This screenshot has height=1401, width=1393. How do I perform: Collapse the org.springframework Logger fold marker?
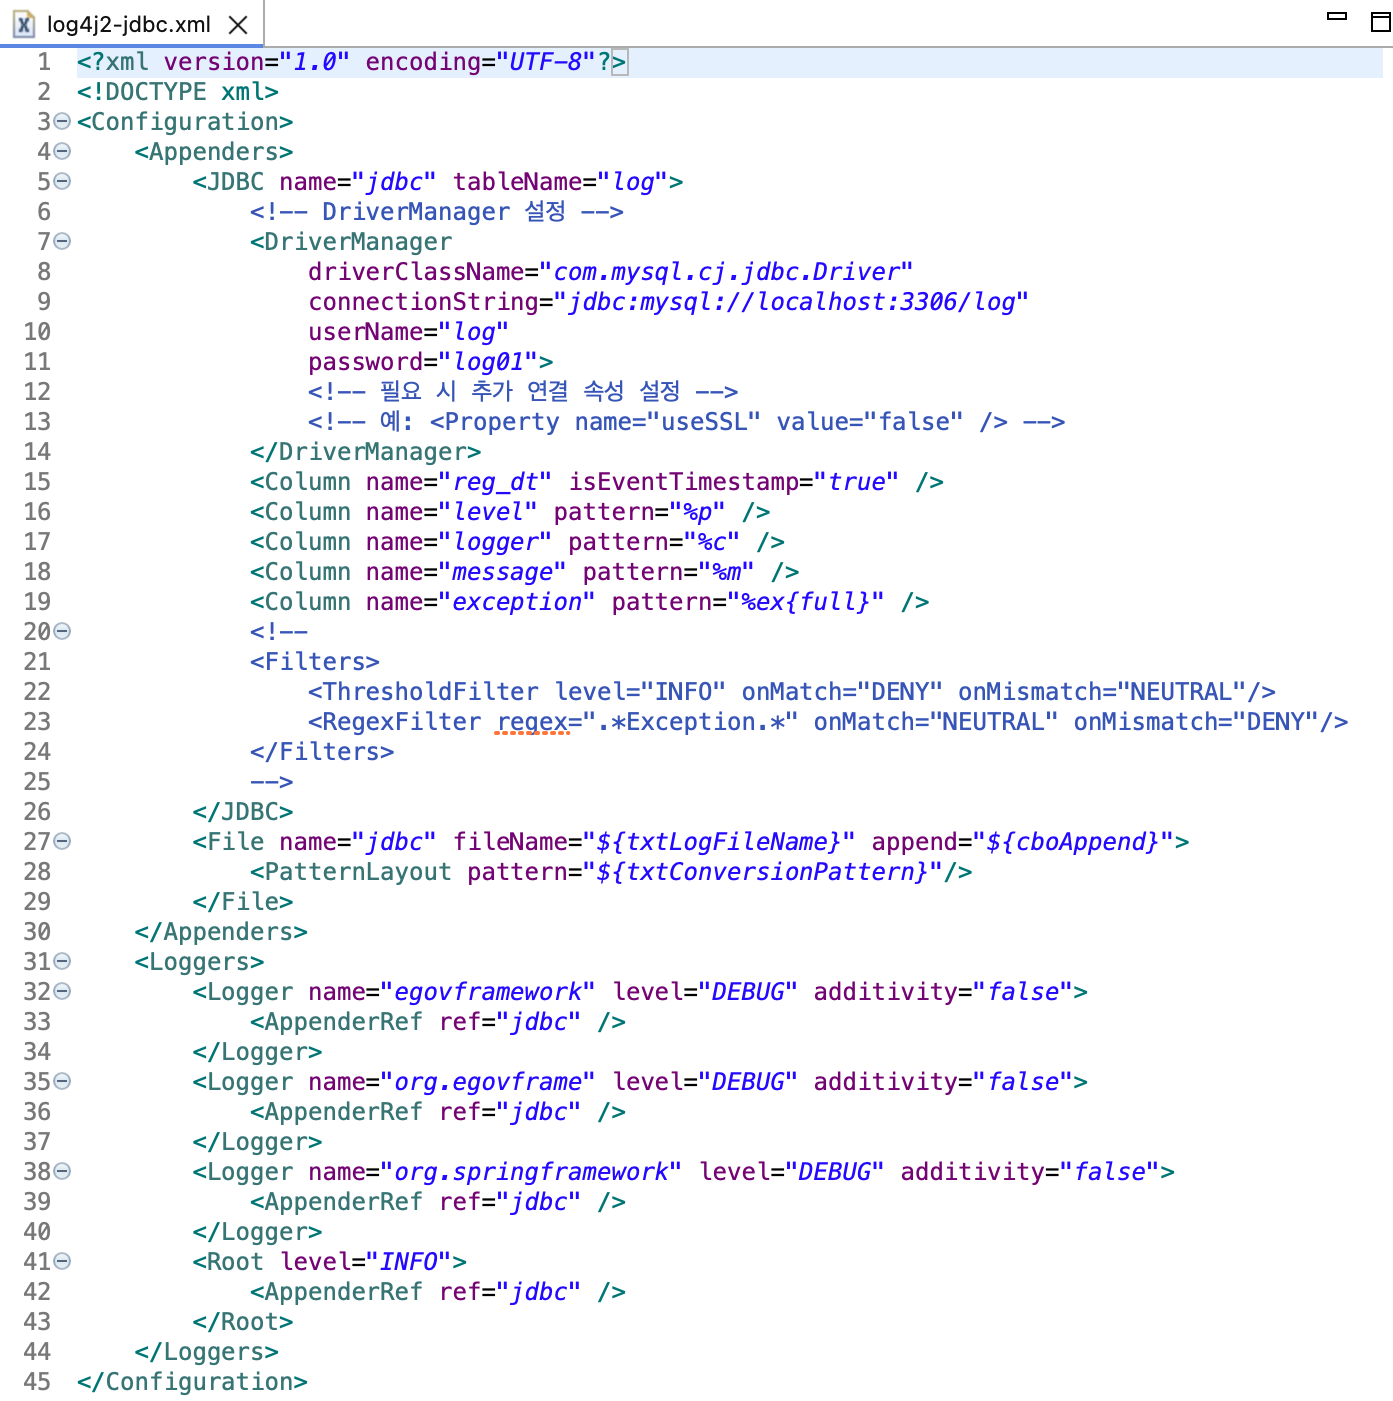[x=60, y=1171]
